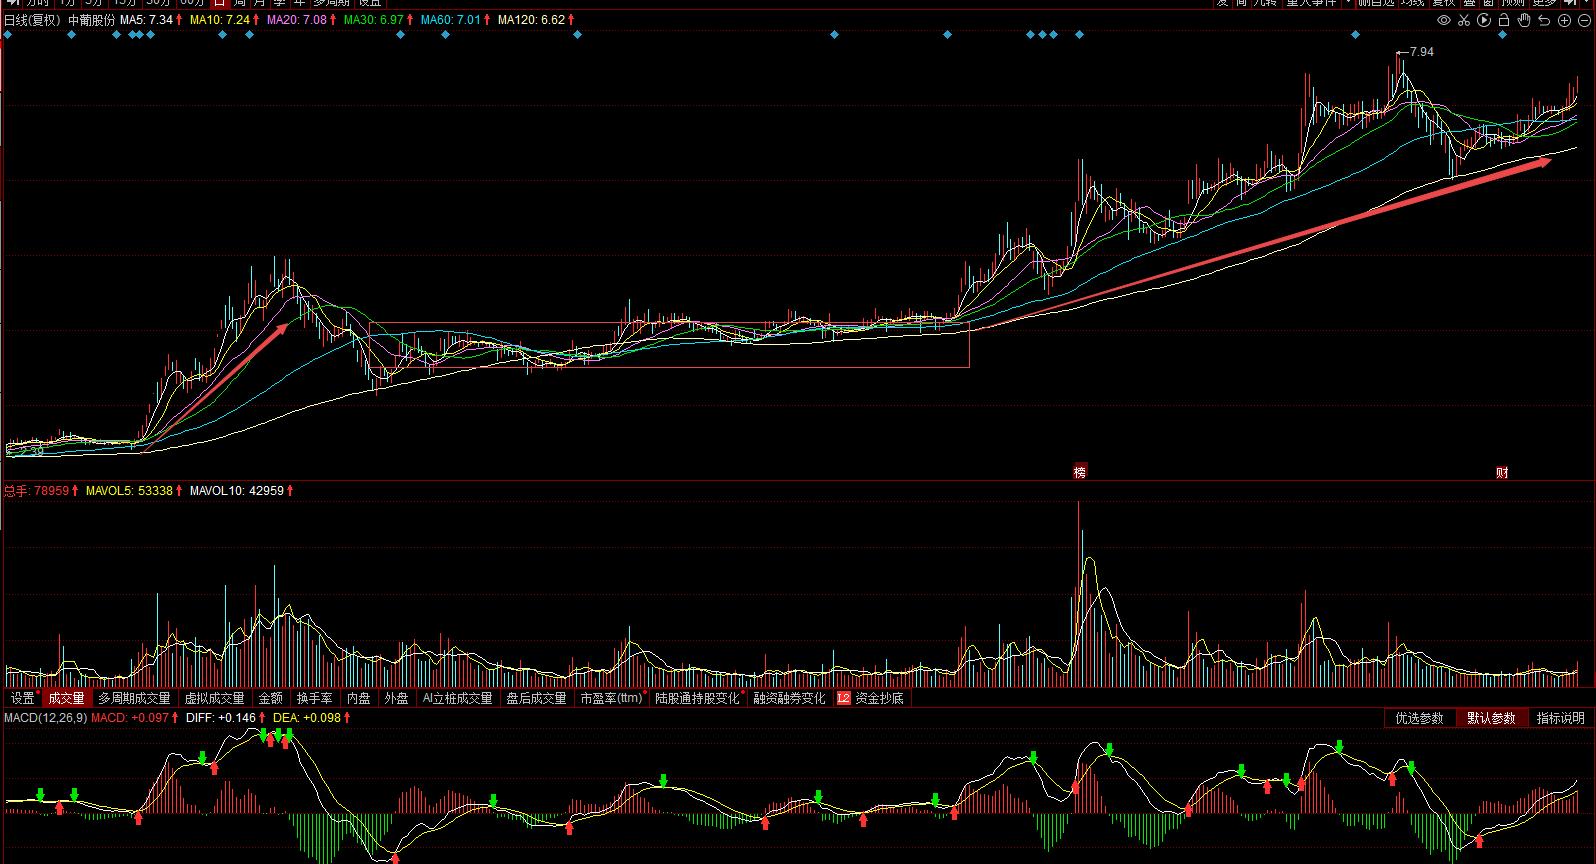Click the 优选参数 button in MACD panel

(x=1420, y=718)
